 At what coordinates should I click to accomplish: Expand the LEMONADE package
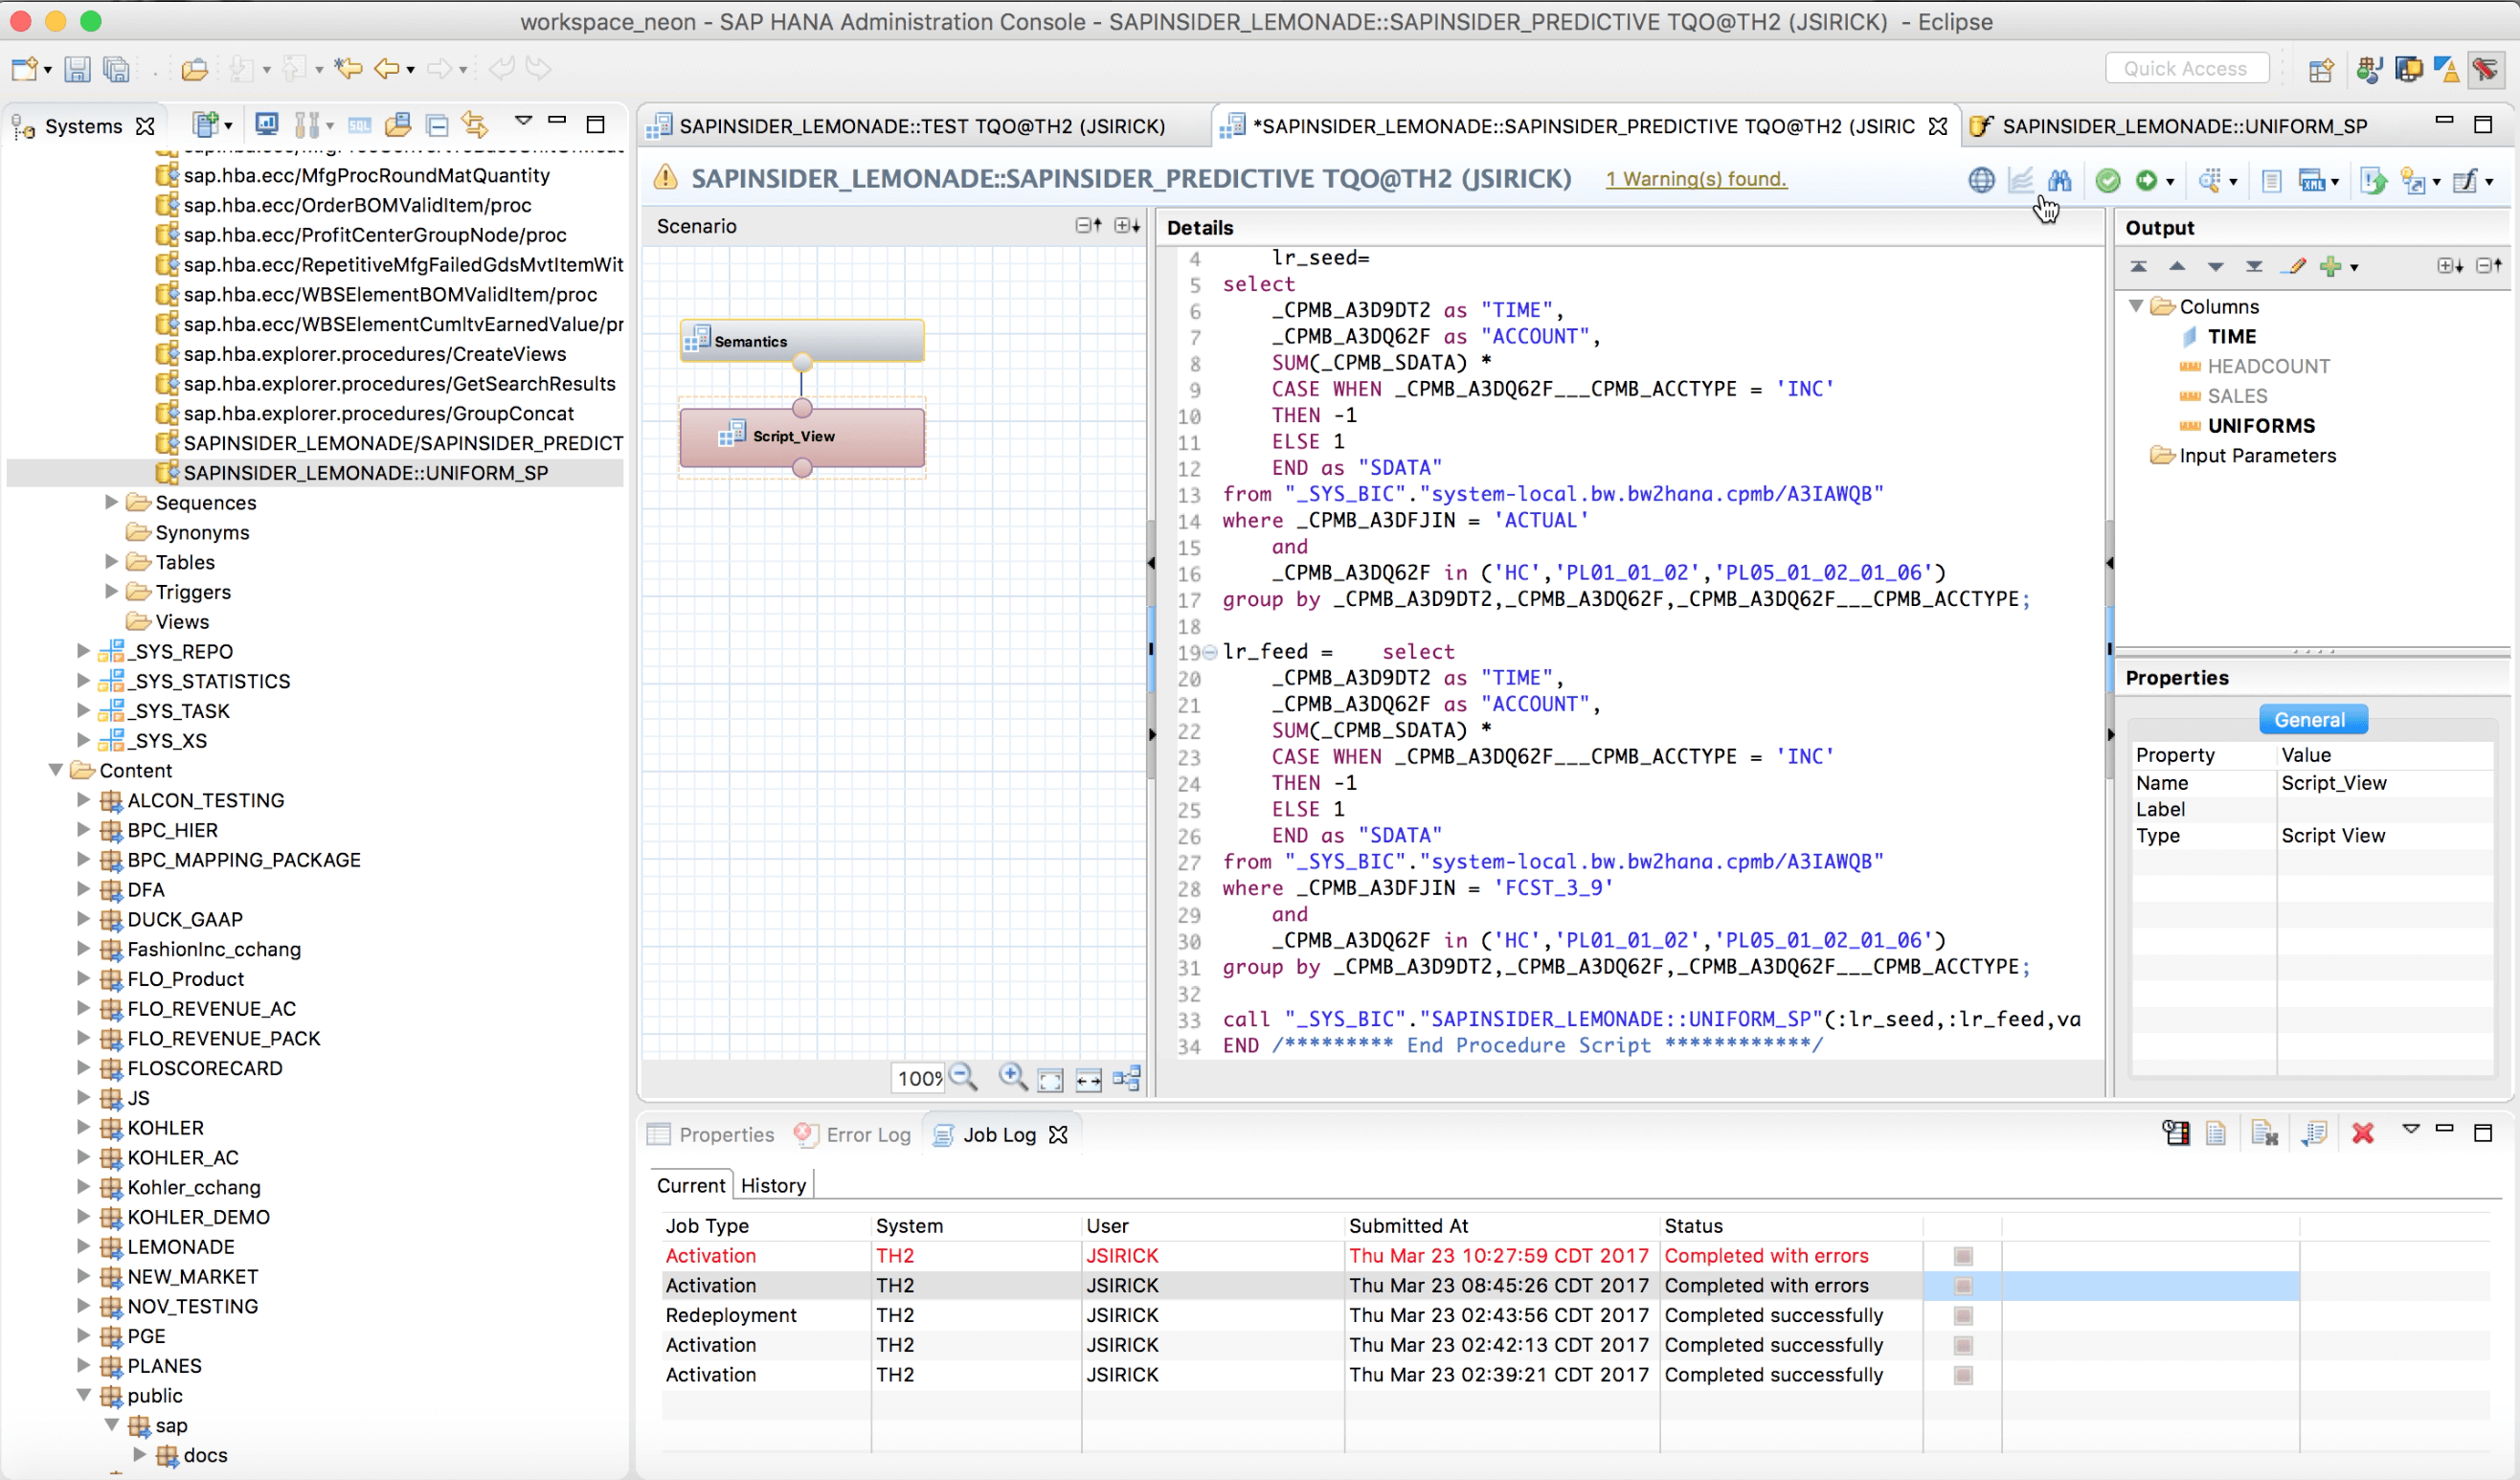84,1246
